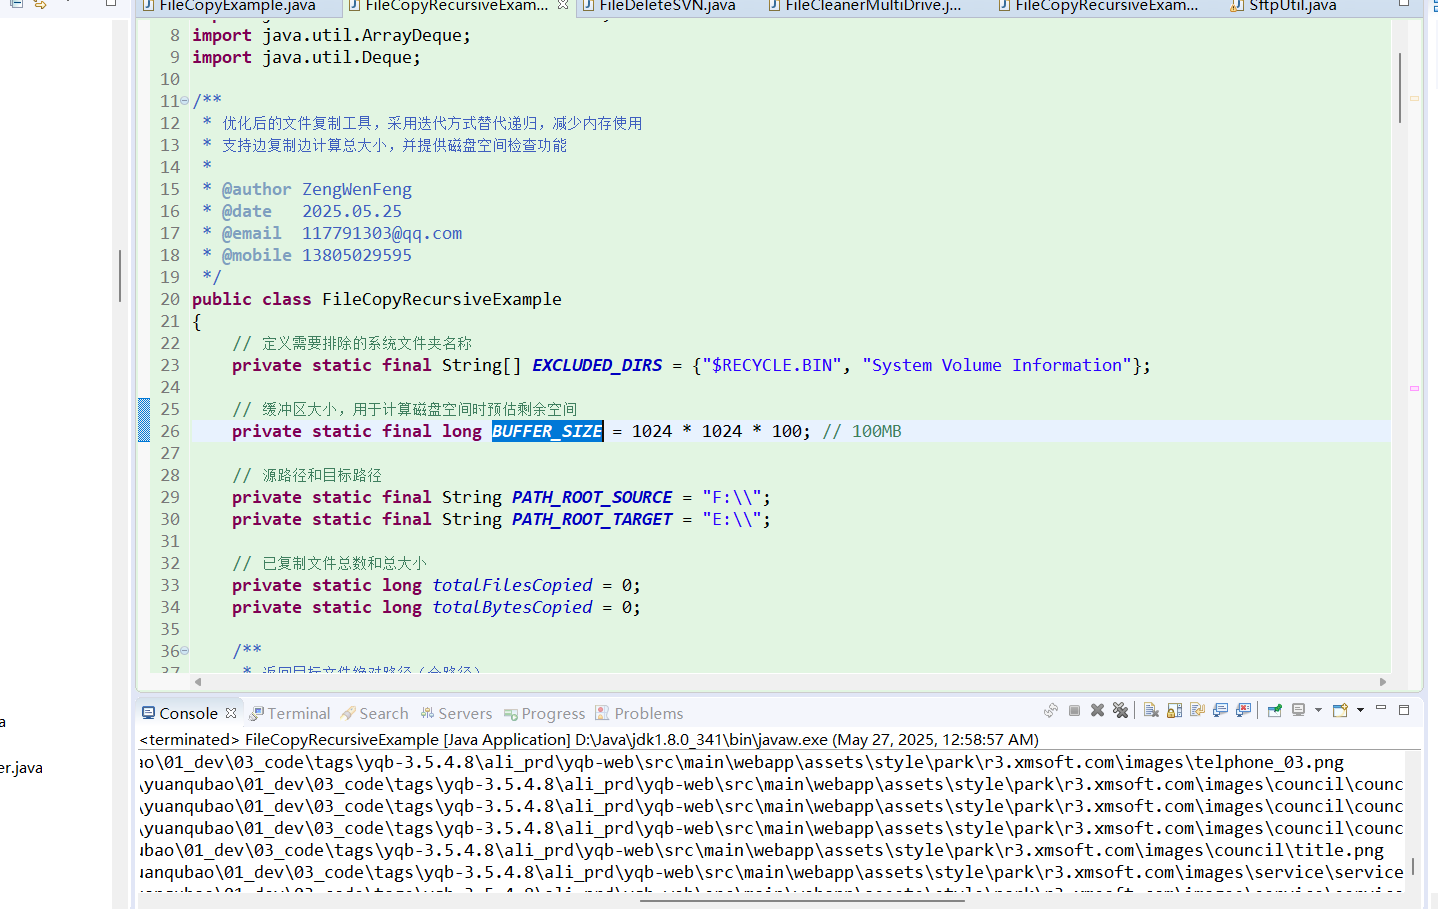Relaunch FileCopyRecursiveExample from the Console toolbar
This screenshot has width=1438, height=909.
click(1051, 710)
